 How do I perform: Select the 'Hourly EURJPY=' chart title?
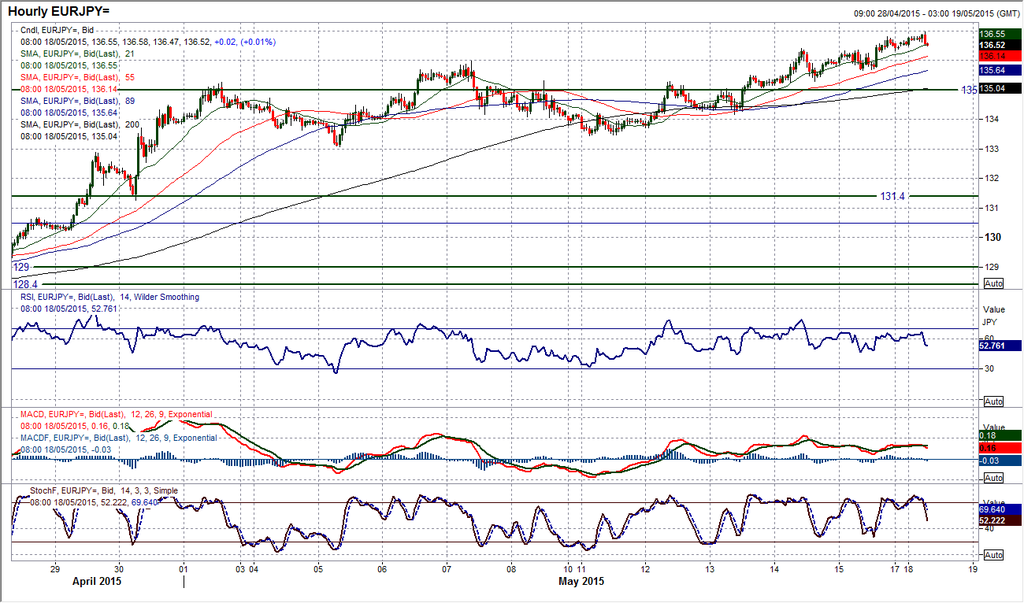[x=59, y=12]
